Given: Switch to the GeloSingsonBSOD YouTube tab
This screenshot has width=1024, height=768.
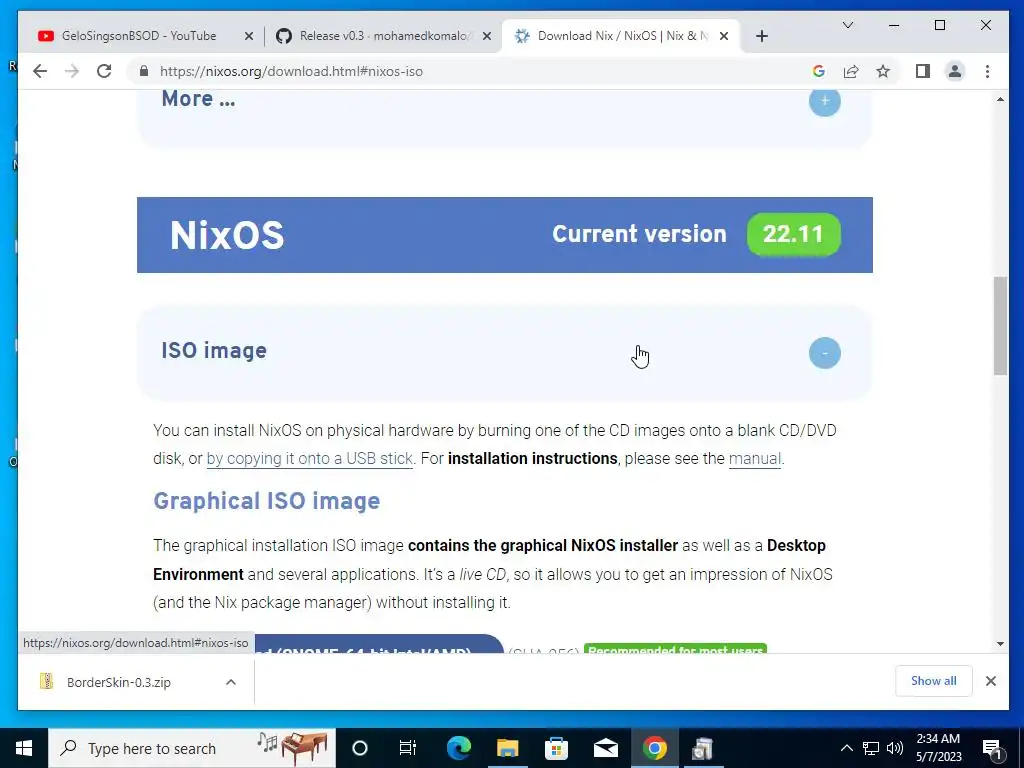Looking at the screenshot, I should click(x=138, y=36).
